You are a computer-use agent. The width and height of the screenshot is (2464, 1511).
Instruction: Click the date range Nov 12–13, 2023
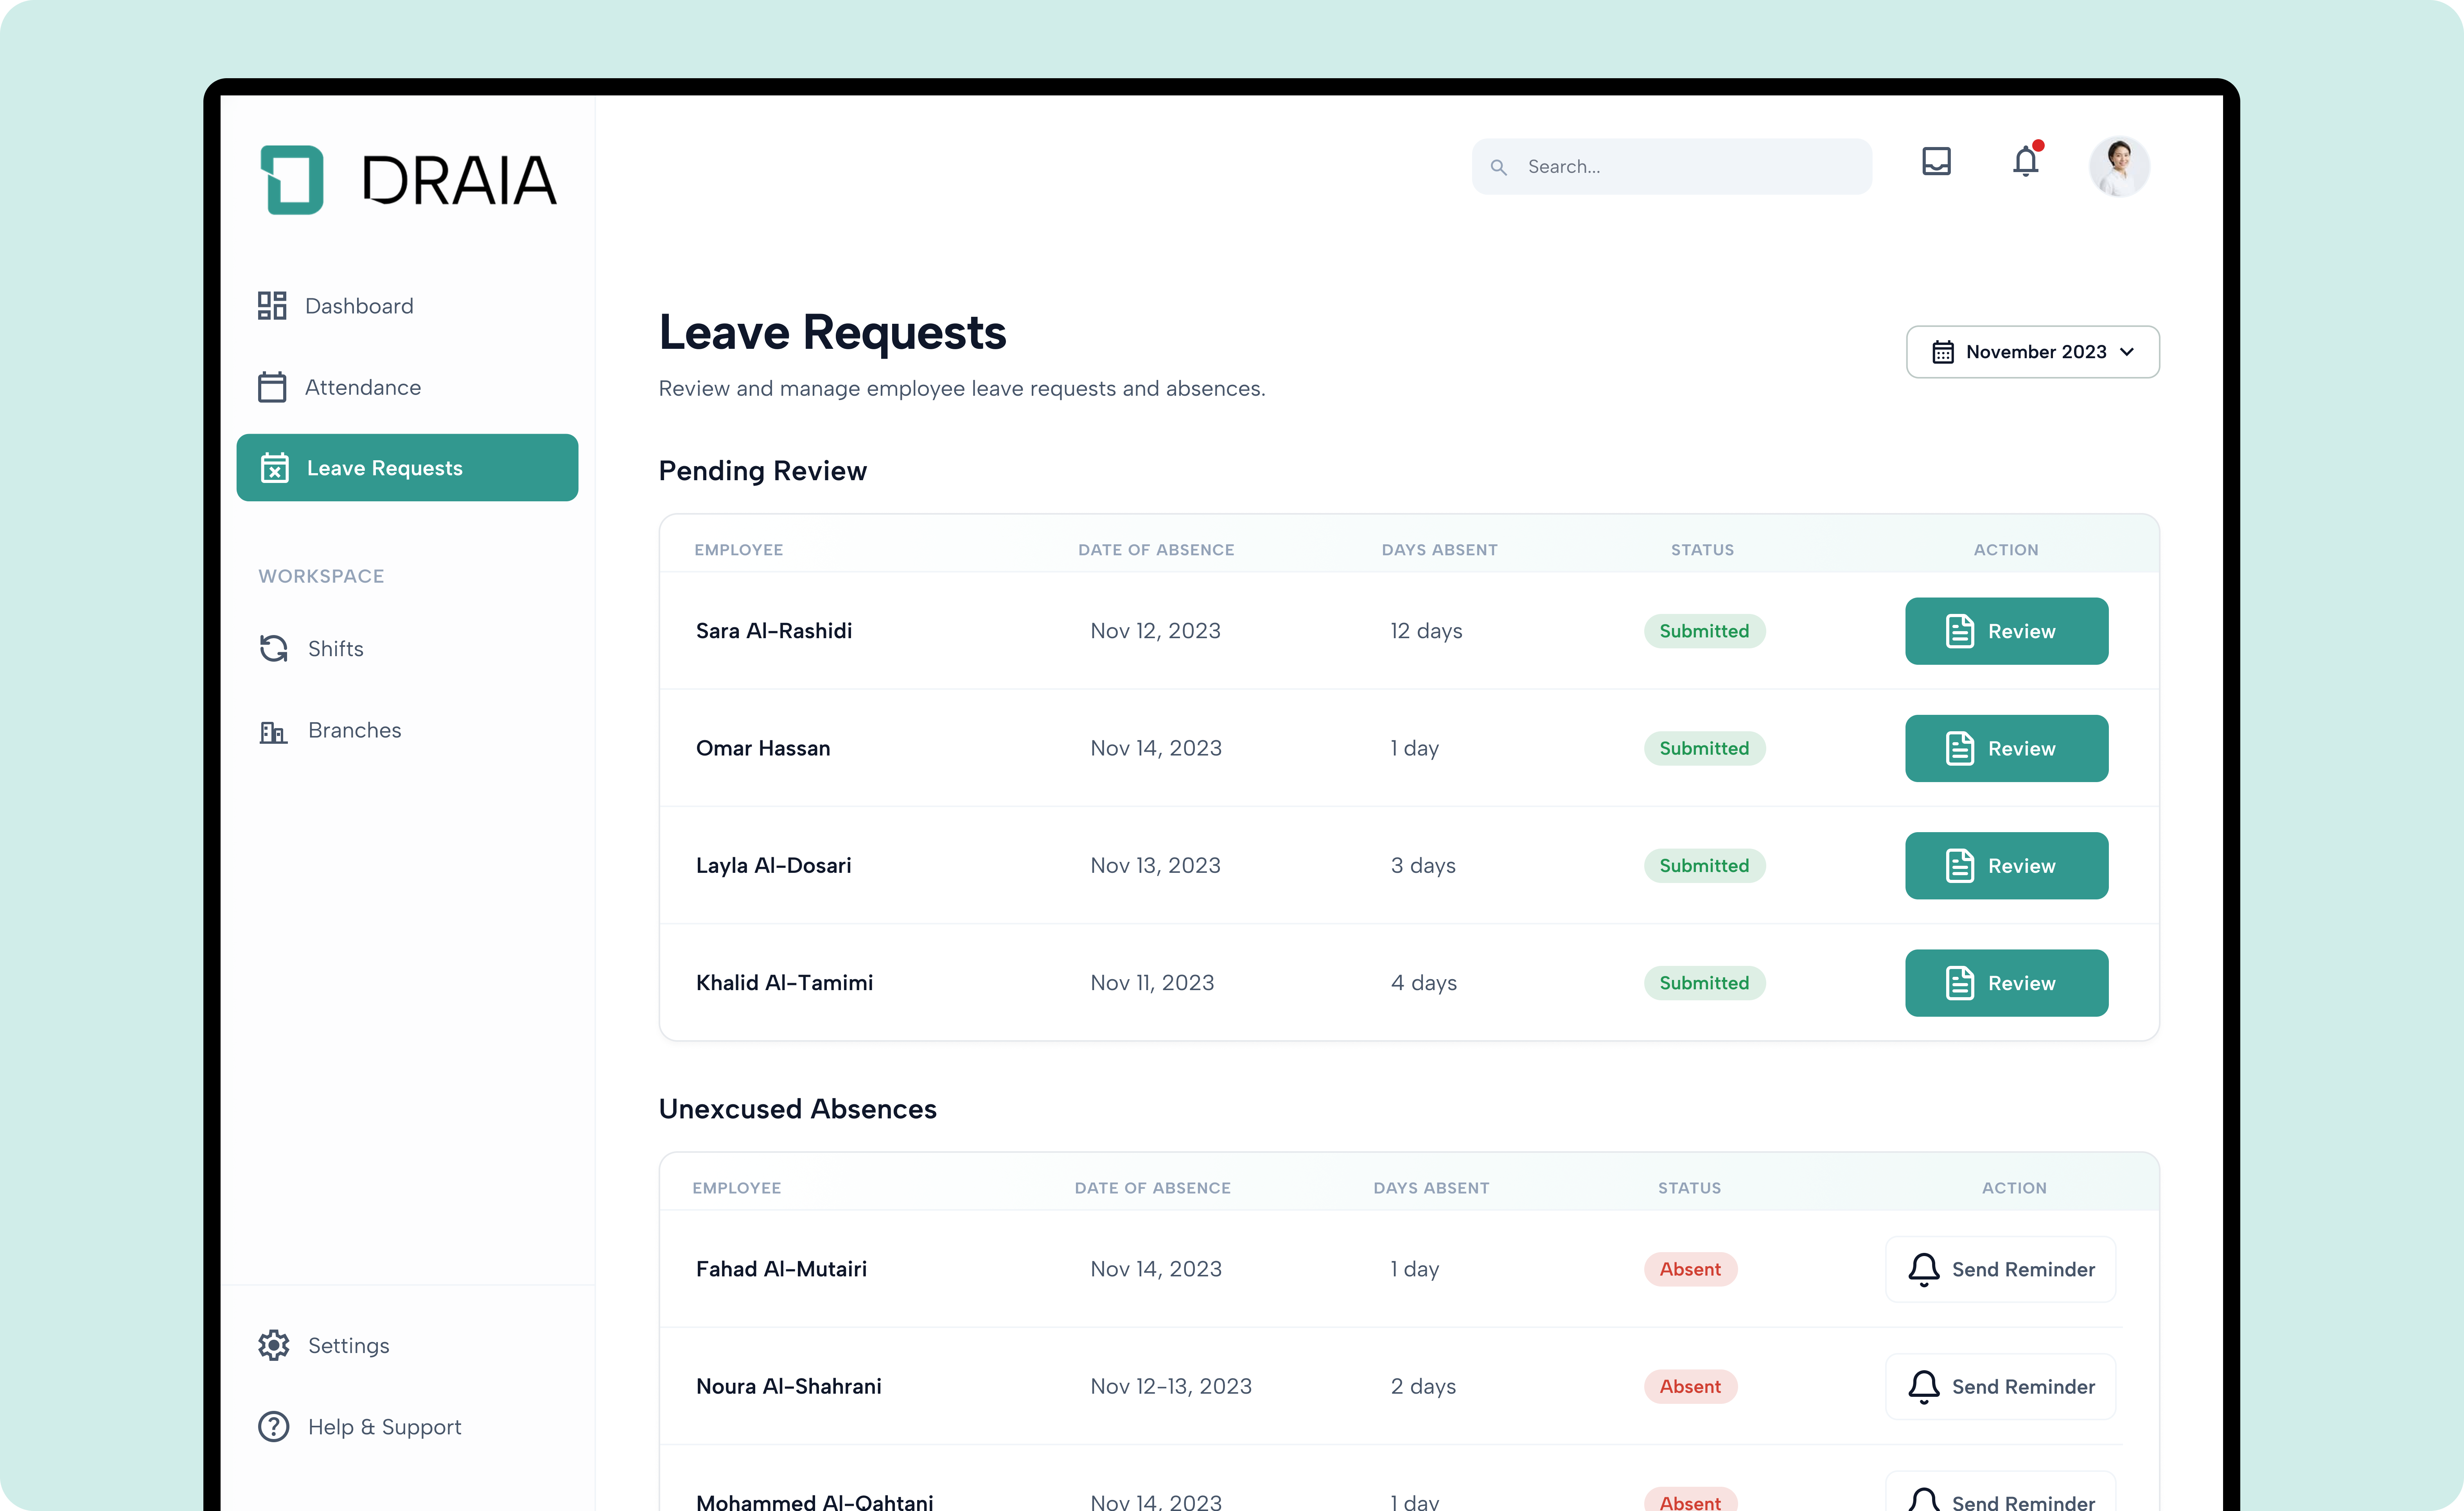click(1171, 1387)
